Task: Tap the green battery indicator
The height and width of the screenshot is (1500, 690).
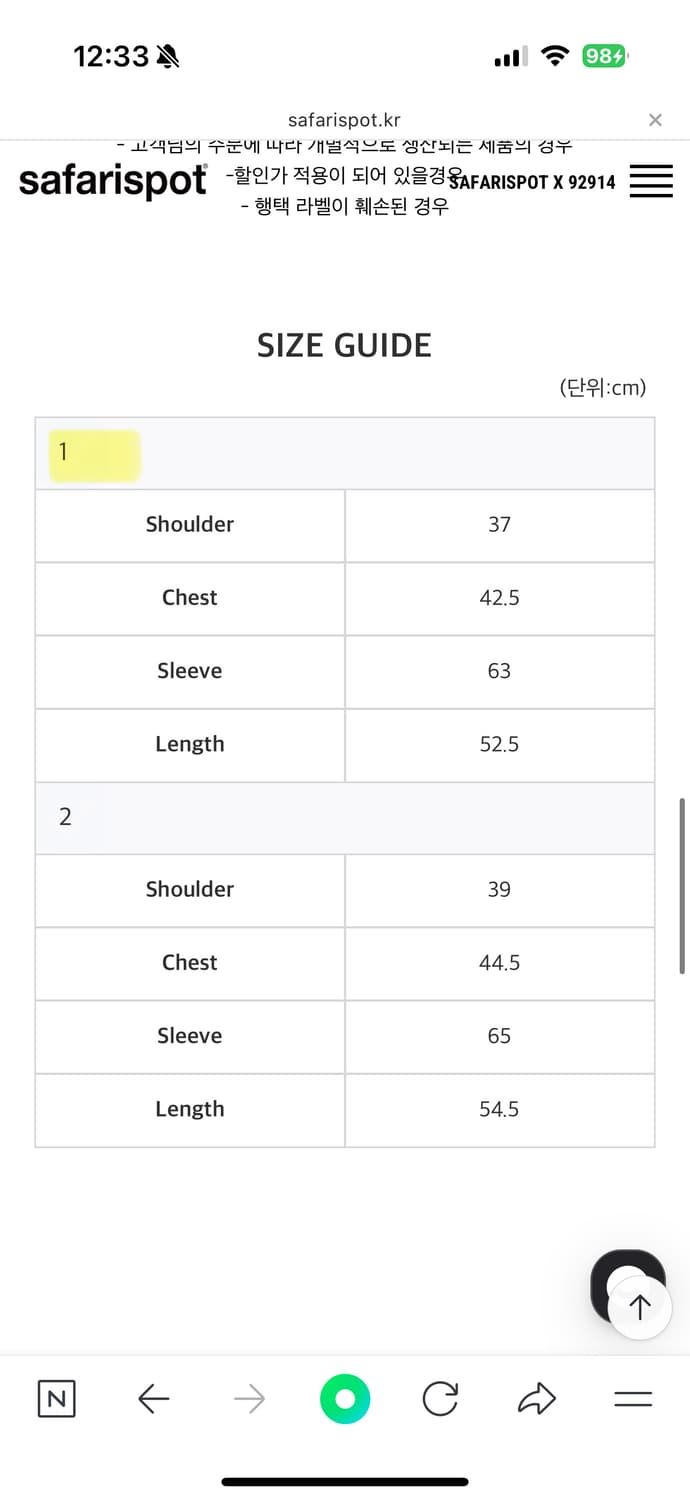Action: pyautogui.click(x=605, y=57)
